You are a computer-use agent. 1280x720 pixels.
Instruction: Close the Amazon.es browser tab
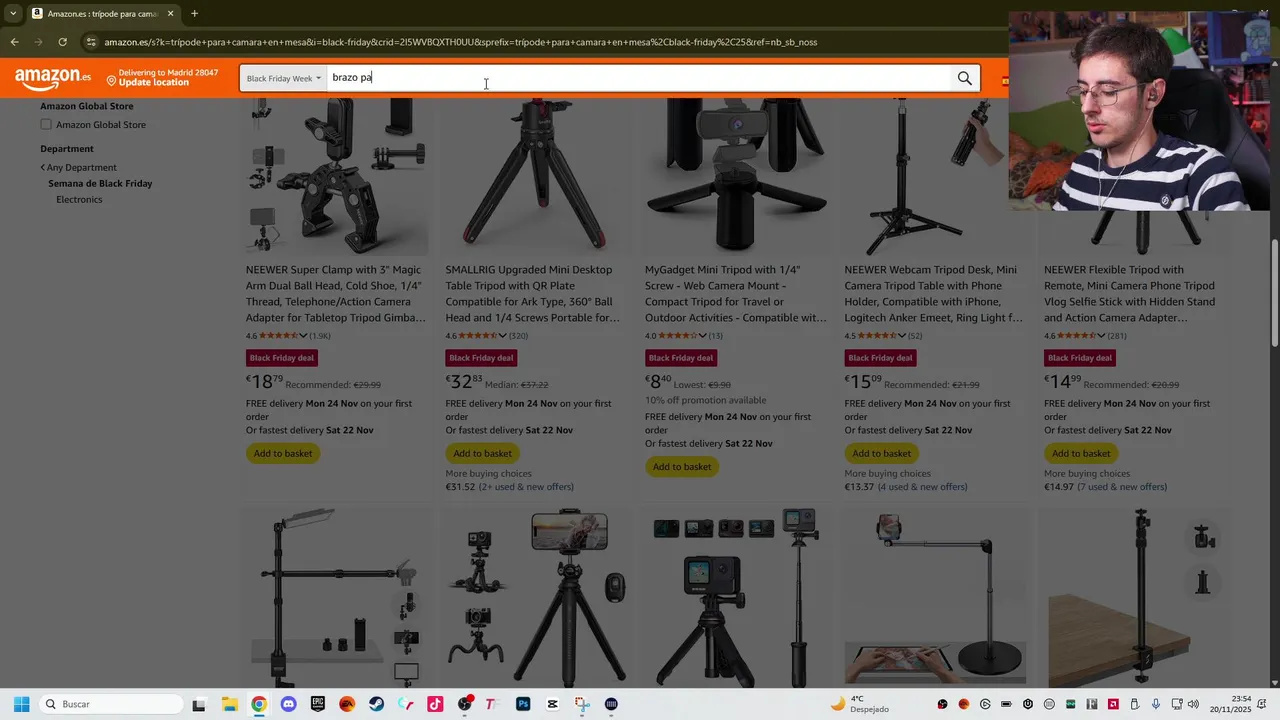coord(170,14)
